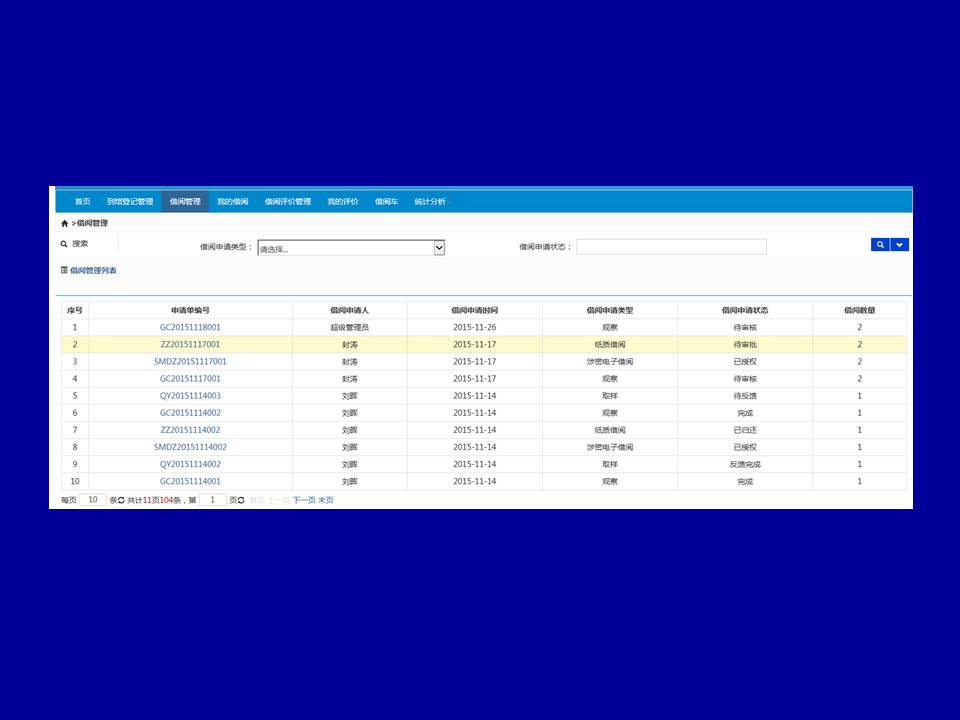
Task: Click the 借阅申请人 column header
Action: coord(350,310)
